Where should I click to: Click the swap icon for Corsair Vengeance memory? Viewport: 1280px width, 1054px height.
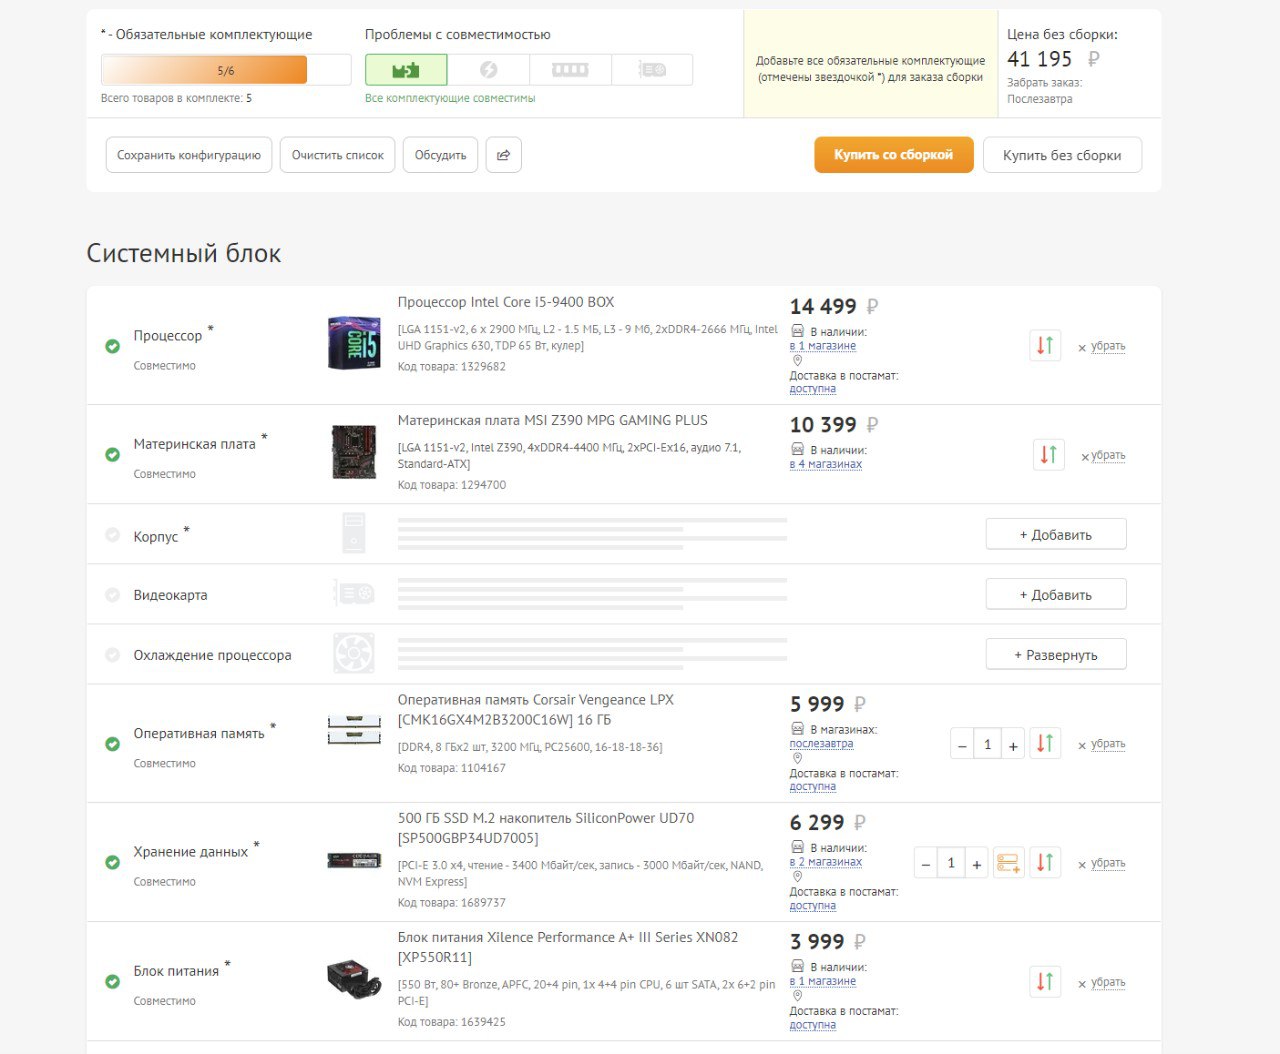click(1045, 744)
